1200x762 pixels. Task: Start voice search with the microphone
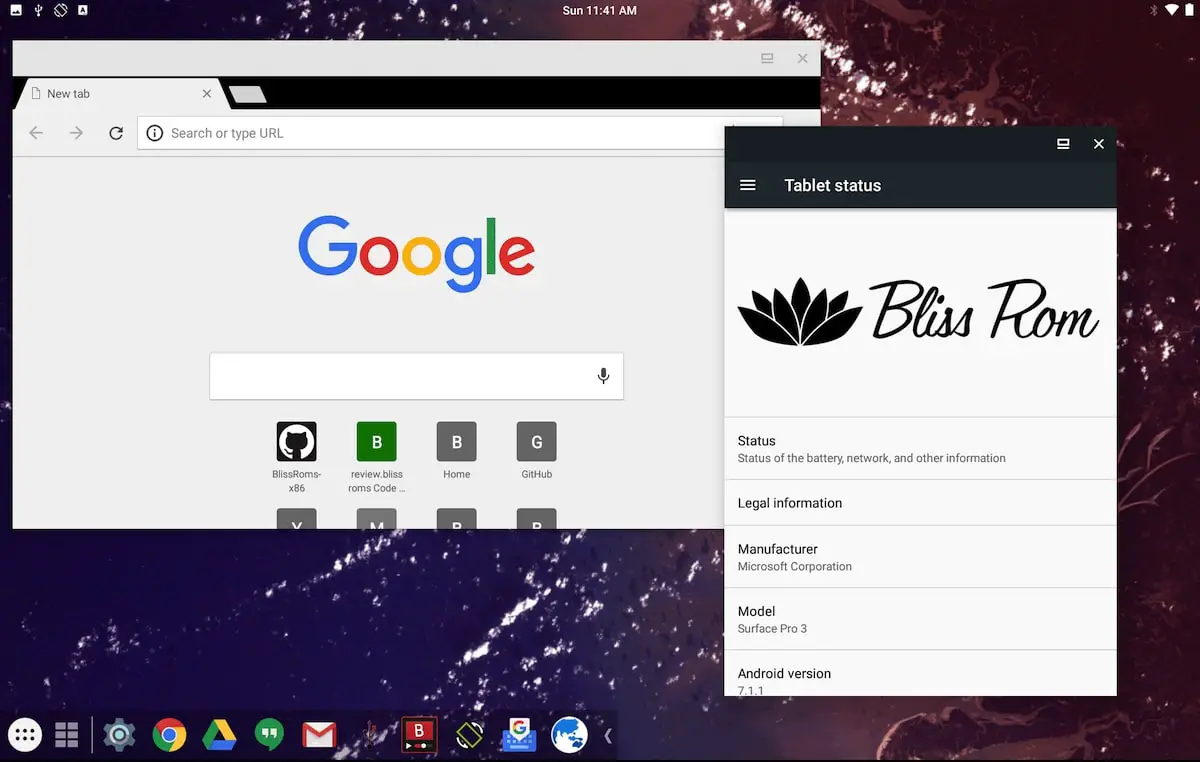coord(603,376)
